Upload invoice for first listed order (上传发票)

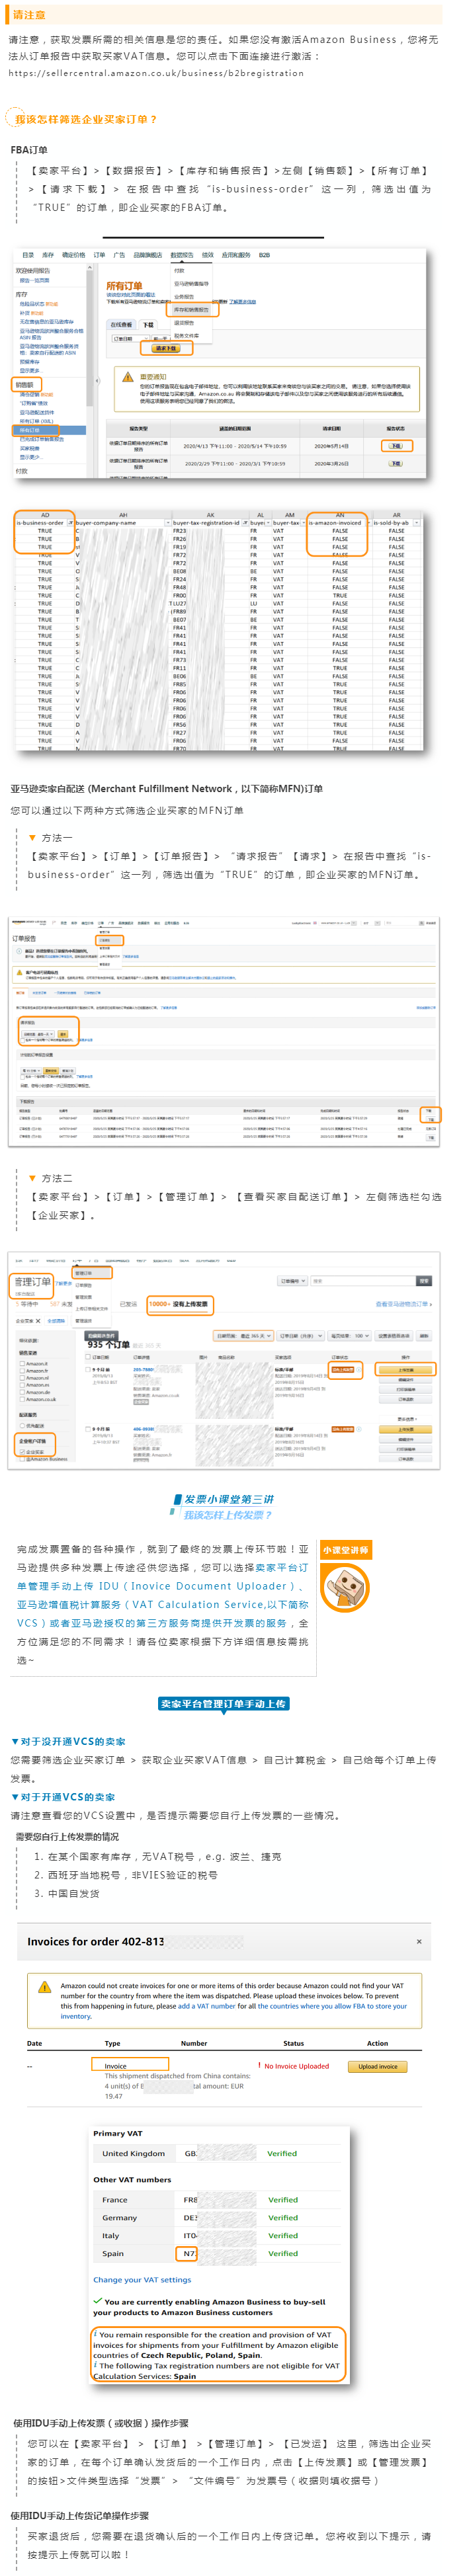click(406, 1370)
